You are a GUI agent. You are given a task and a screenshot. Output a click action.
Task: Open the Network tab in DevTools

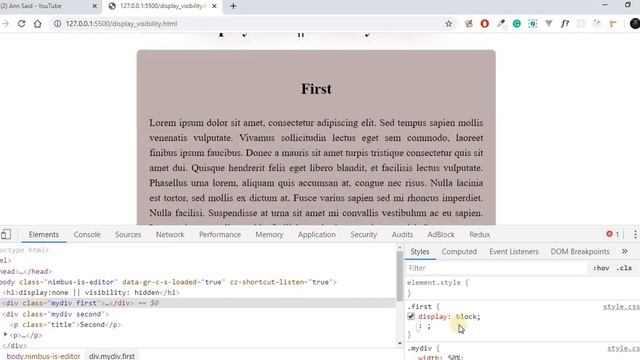[170, 235]
